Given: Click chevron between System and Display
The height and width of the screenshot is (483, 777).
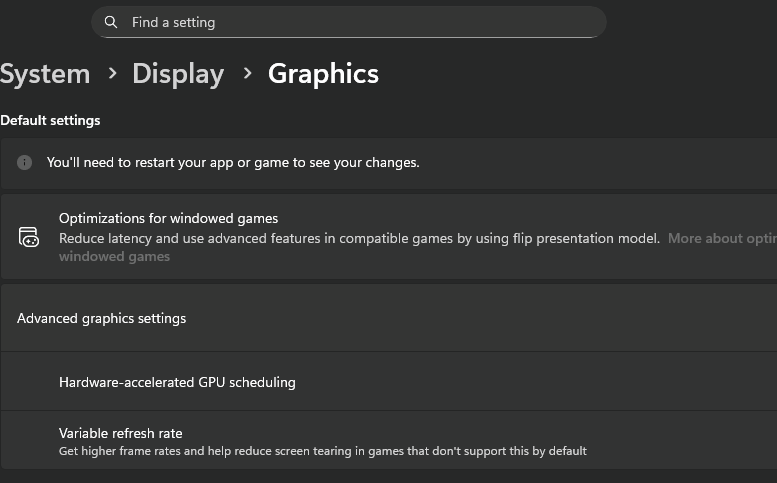Looking at the screenshot, I should coord(112,74).
